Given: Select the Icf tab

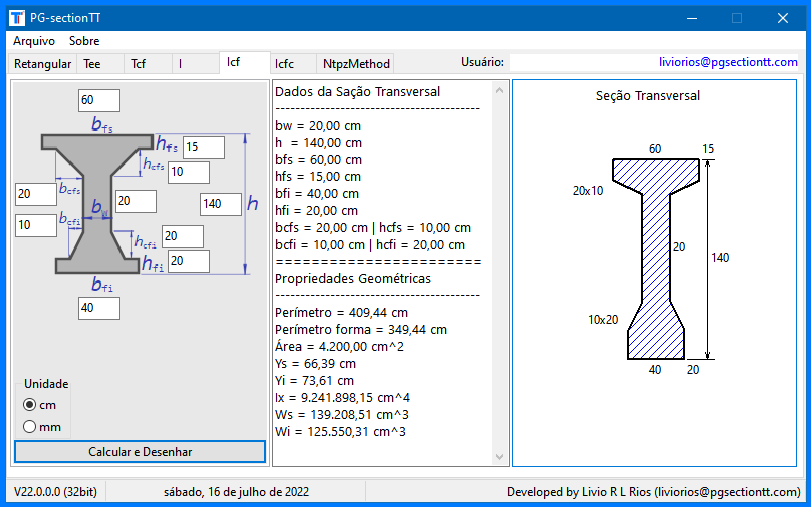Looking at the screenshot, I should point(245,62).
